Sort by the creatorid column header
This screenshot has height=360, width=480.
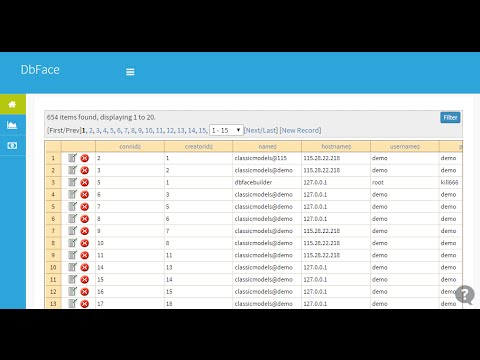[x=199, y=146]
